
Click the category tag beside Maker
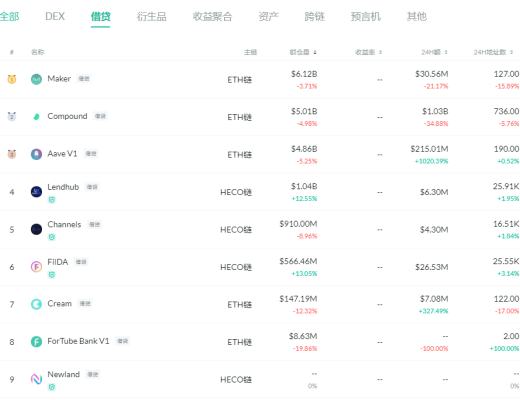(84, 79)
